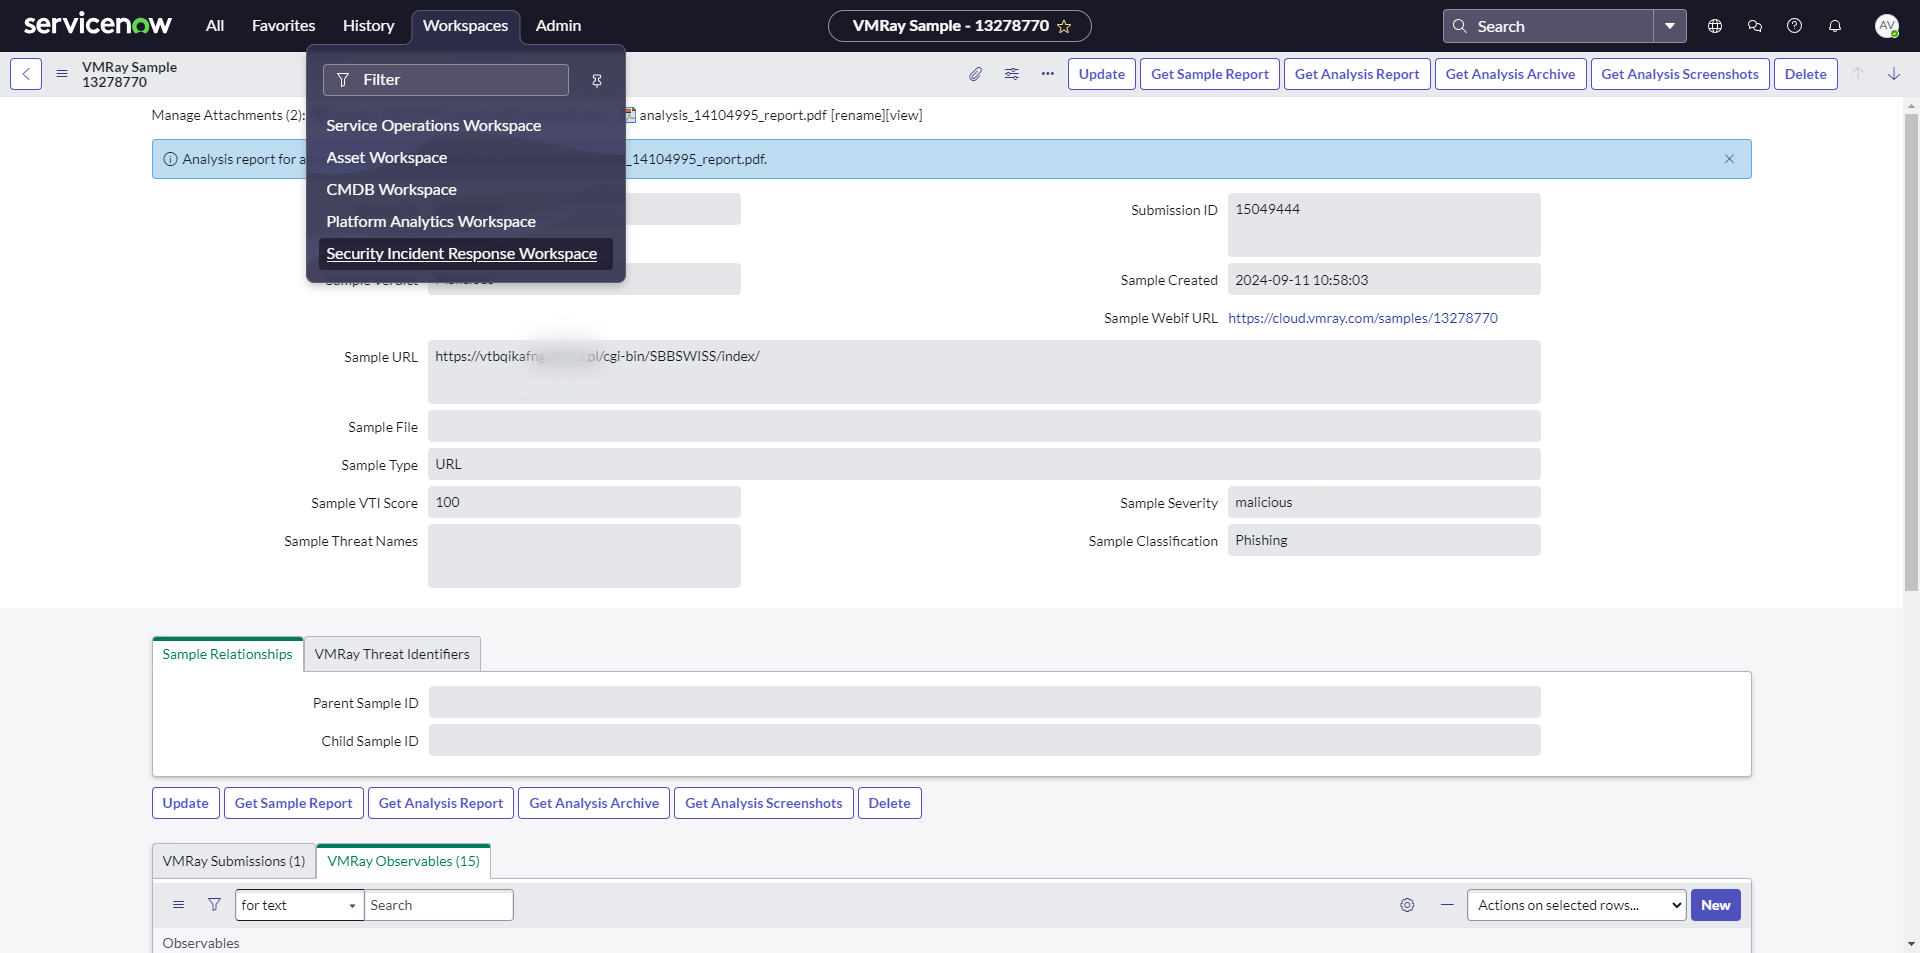Open the Help question mark icon

pyautogui.click(x=1795, y=26)
